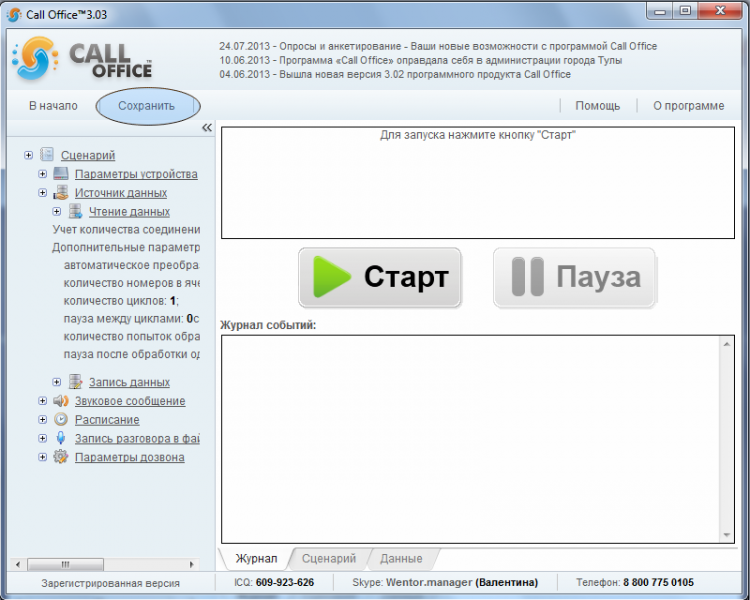
Task: Click 'количество номеров в ячейке' row
Action: click(132, 283)
